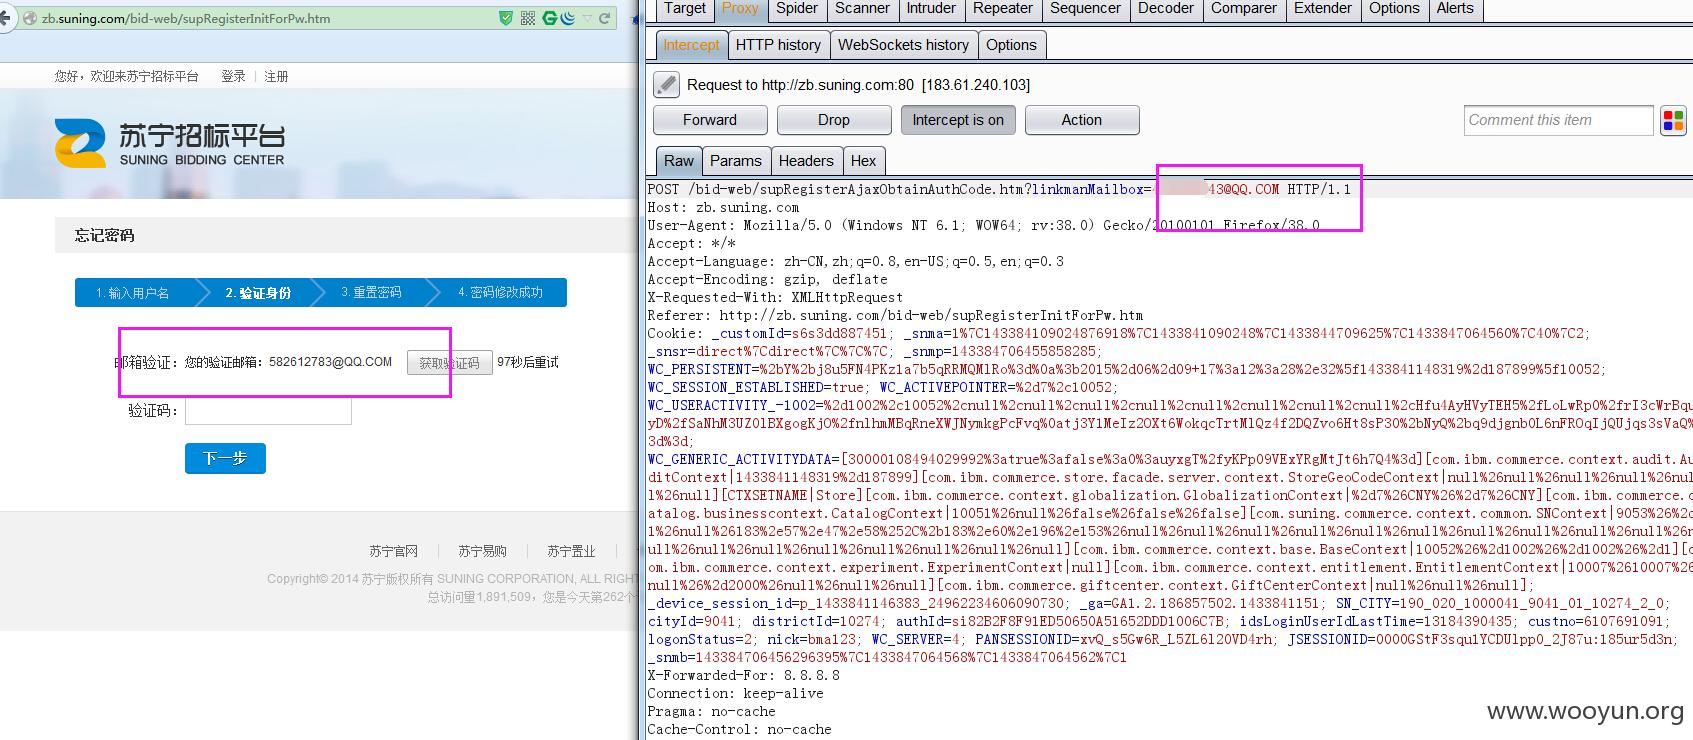Click the Referer header line in request
Image resolution: width=1693 pixels, height=740 pixels.
click(x=895, y=316)
